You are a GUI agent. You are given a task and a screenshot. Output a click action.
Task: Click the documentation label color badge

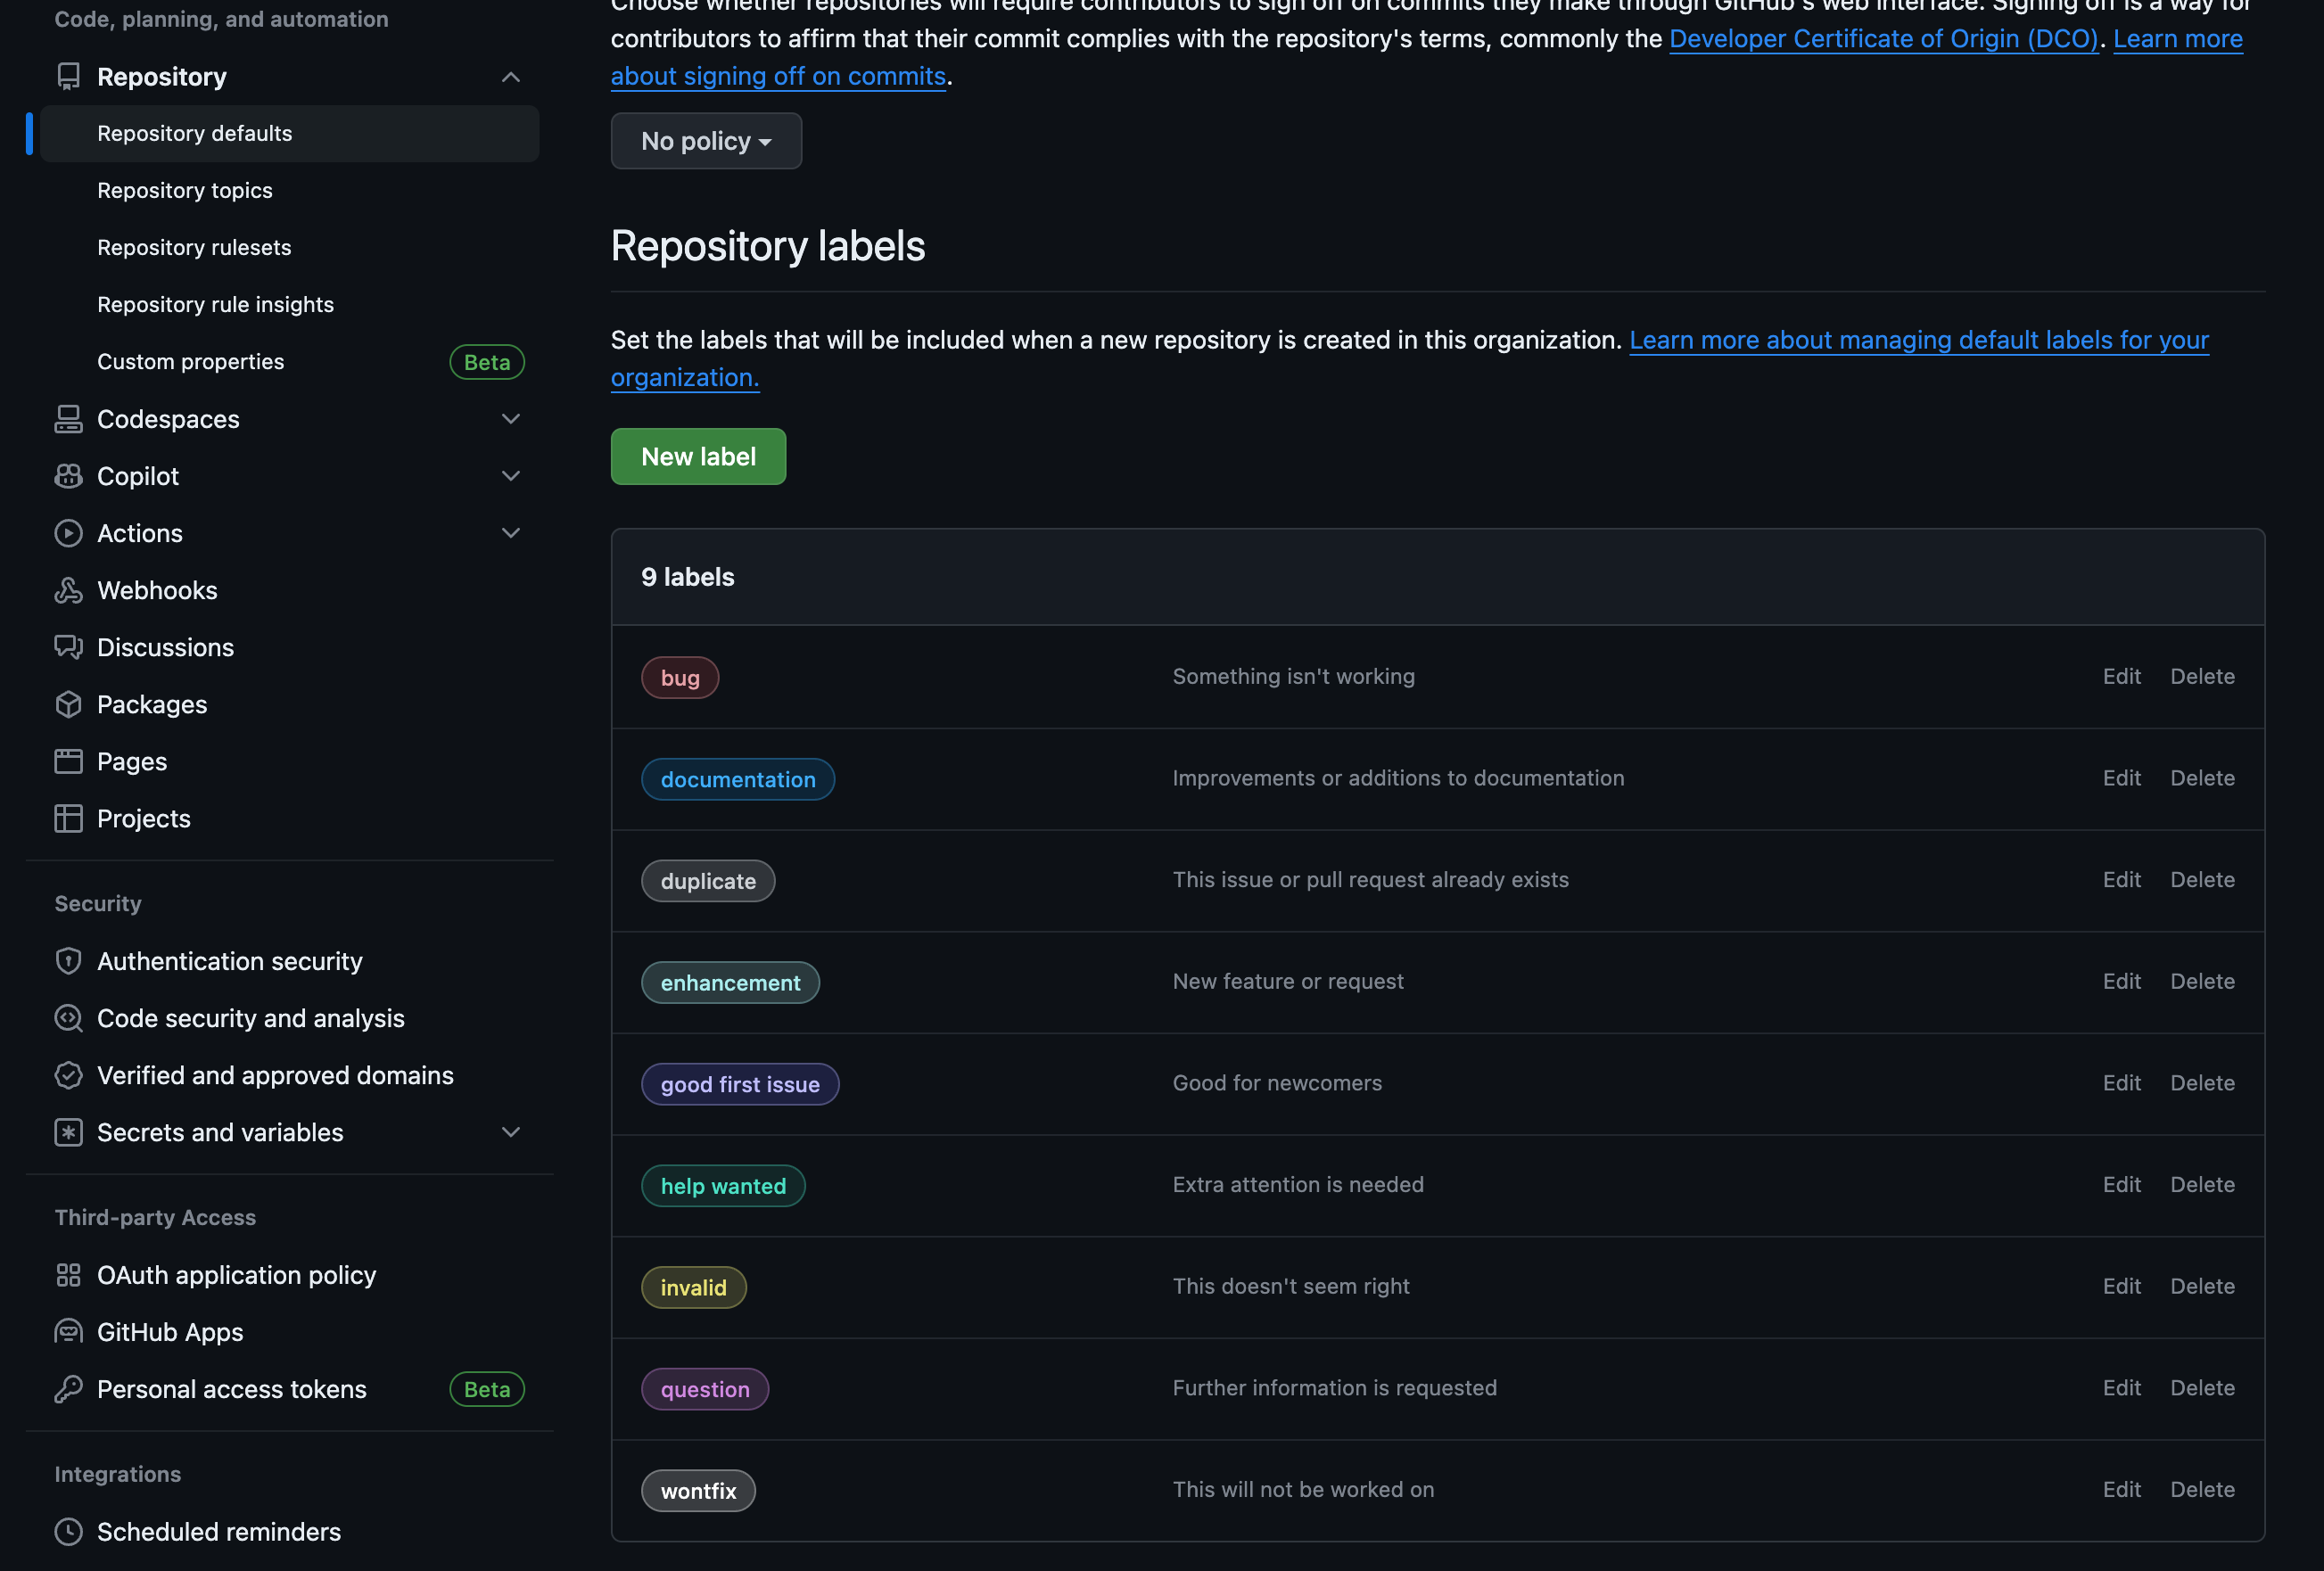[737, 780]
